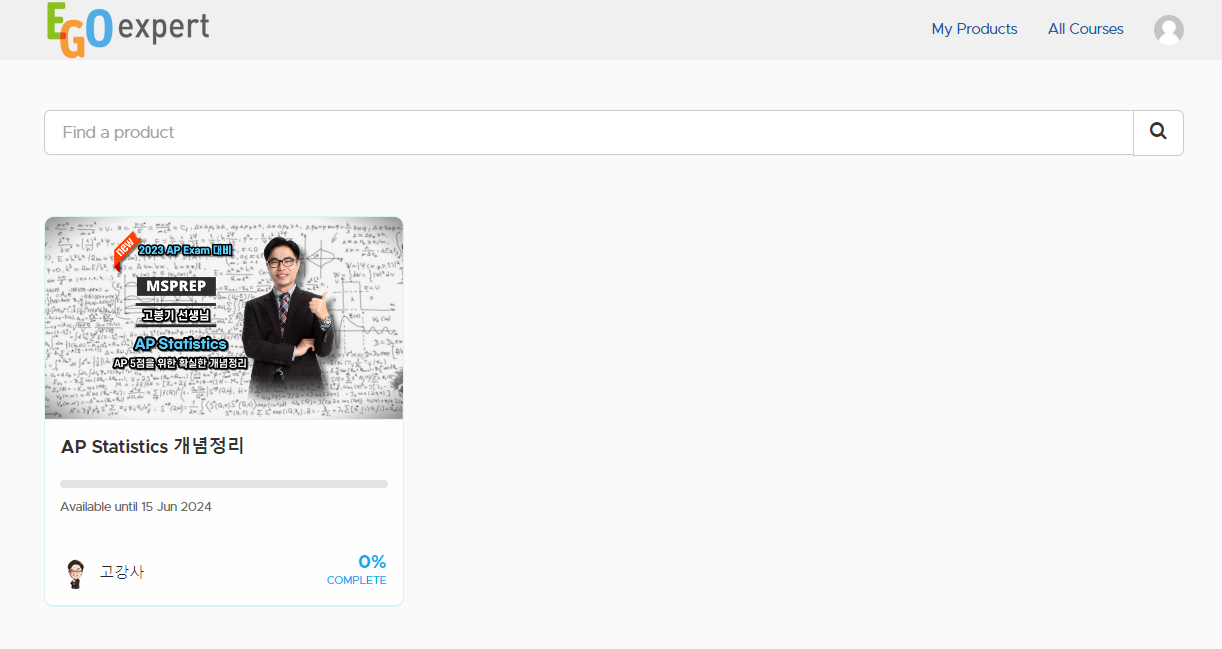Click the instructor avatar icon for 고강사
The image size is (1222, 649).
(x=74, y=573)
